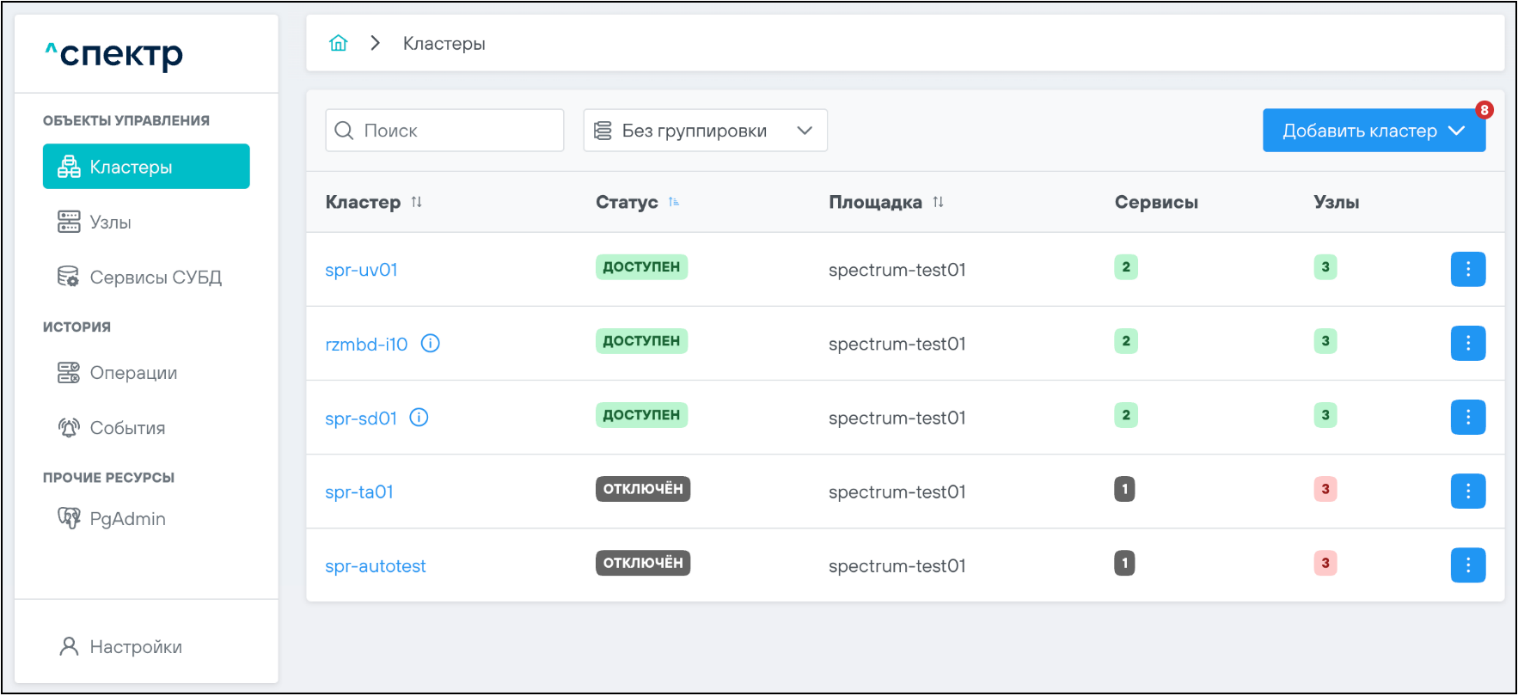Image resolution: width=1518 pixels, height=696 pixels.
Task: Sort table by Площадка column icon
Action: [938, 203]
